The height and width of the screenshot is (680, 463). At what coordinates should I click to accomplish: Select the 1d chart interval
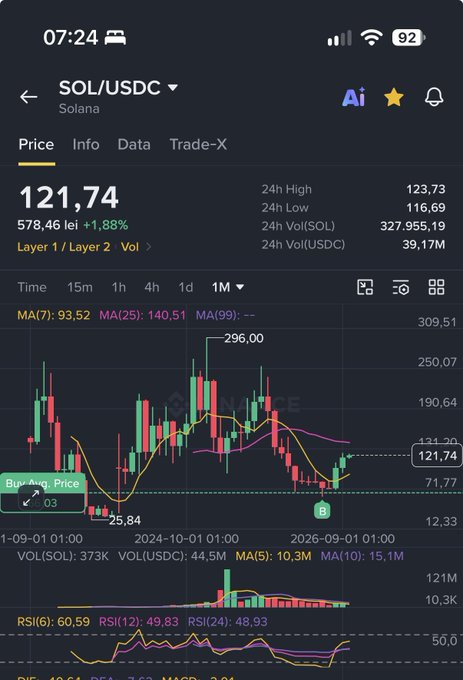(x=186, y=287)
